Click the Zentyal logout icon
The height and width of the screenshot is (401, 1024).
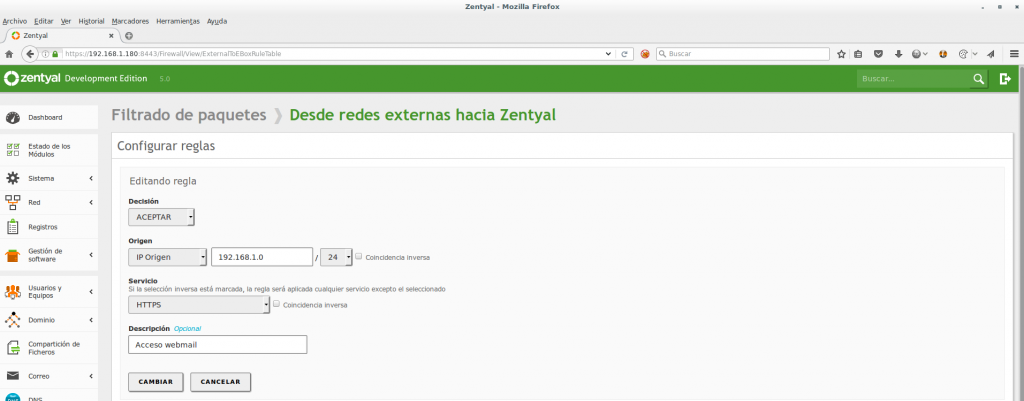coord(1005,78)
